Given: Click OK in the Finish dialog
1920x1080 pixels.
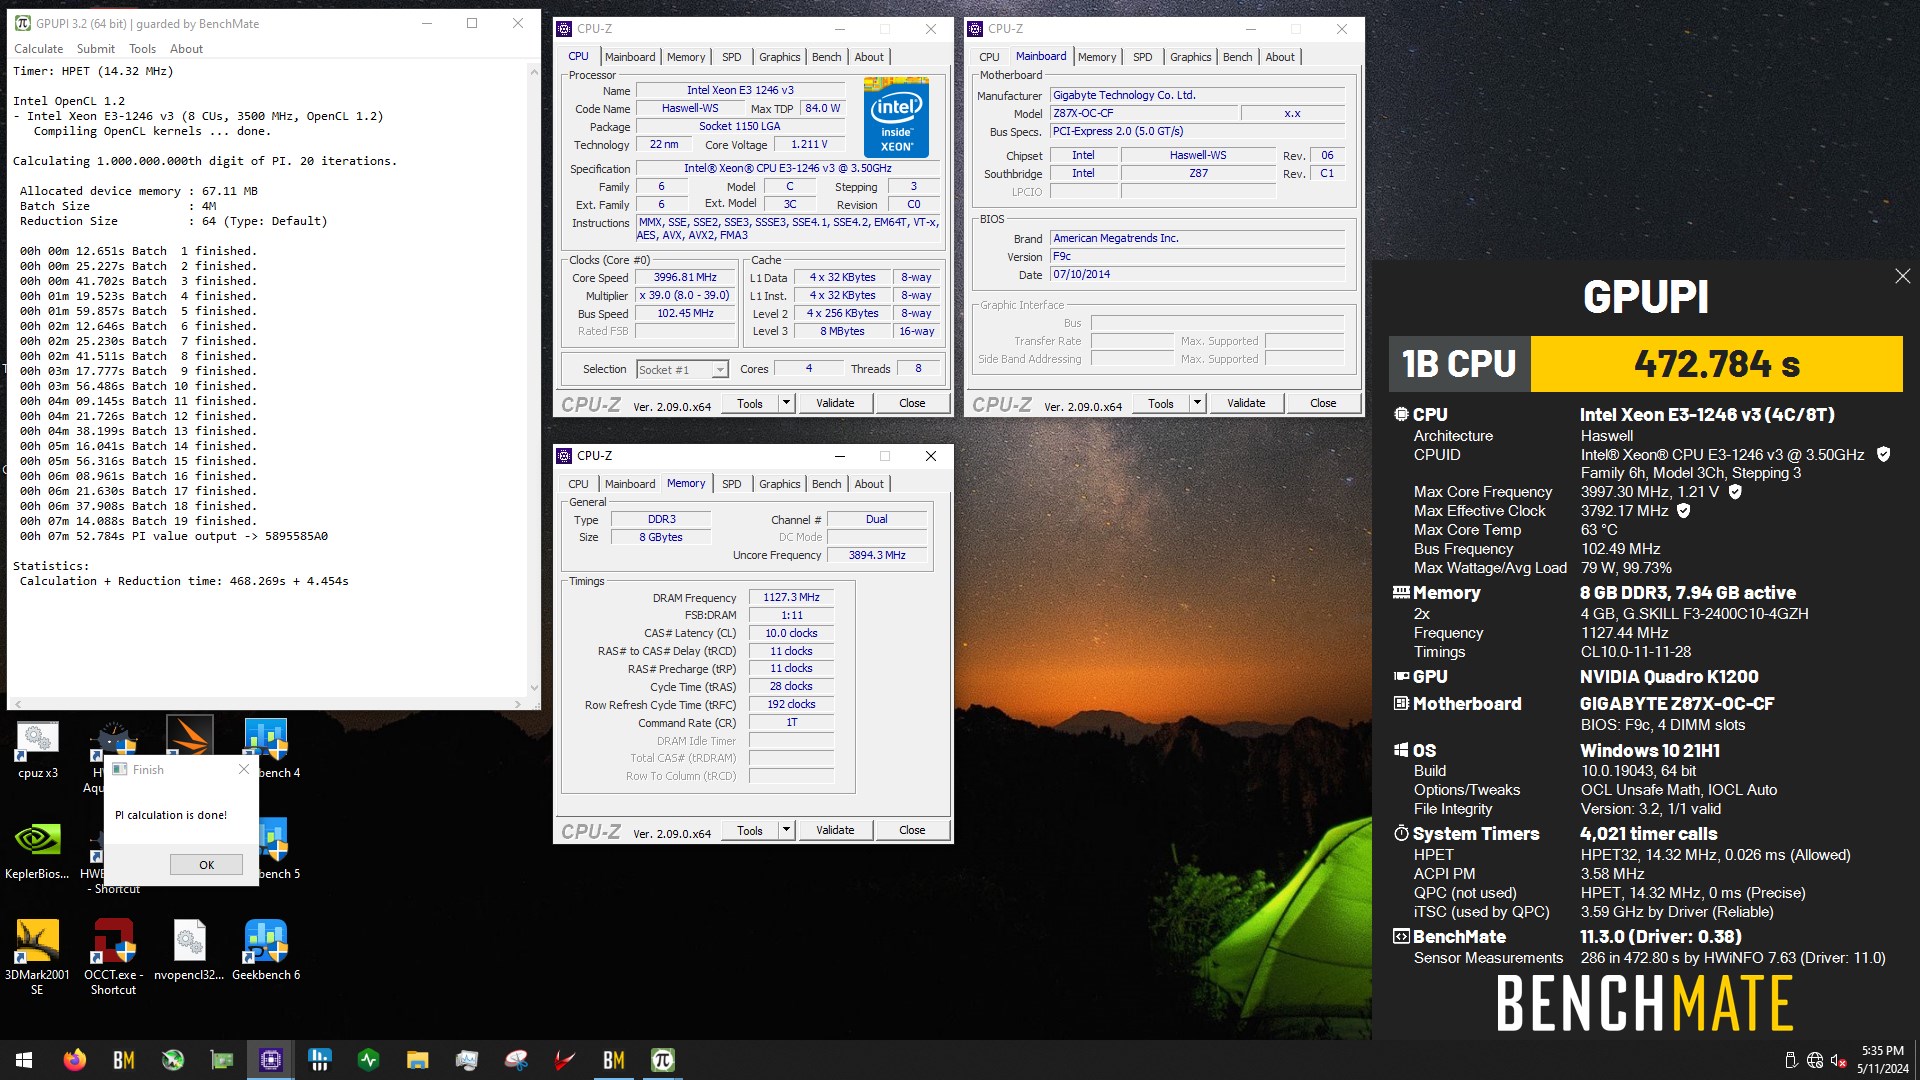Looking at the screenshot, I should point(206,865).
